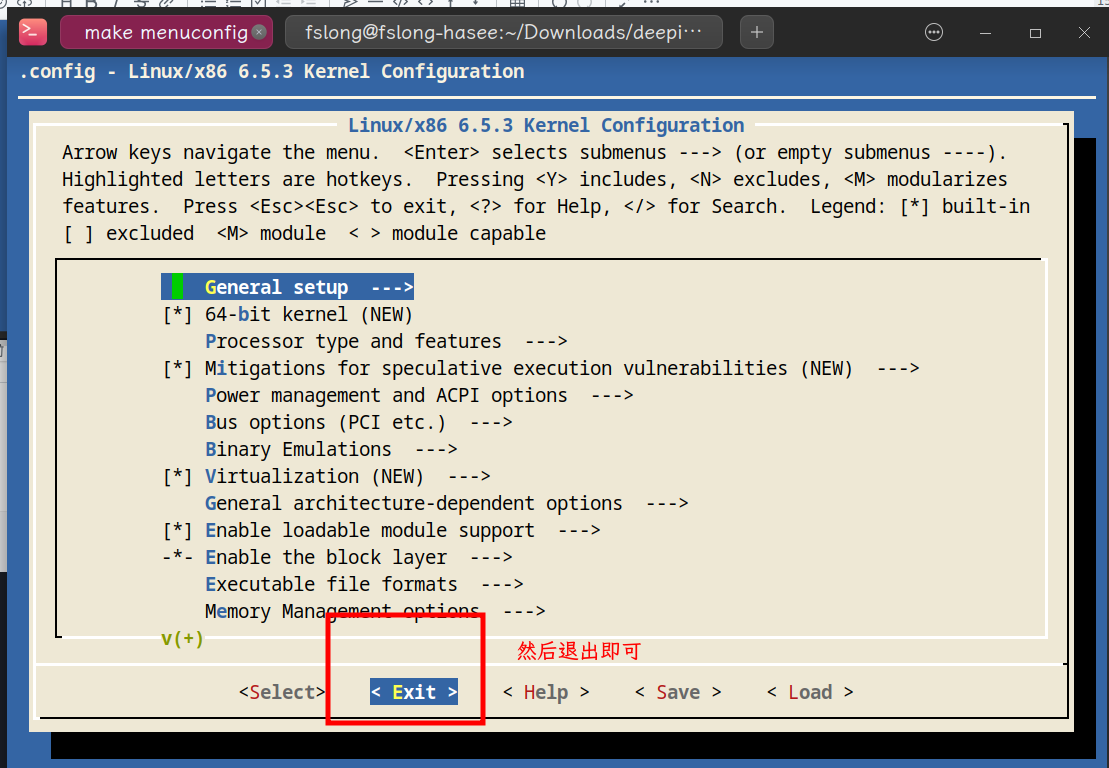The width and height of the screenshot is (1109, 768).
Task: Open Help from the bottom bar
Action: tap(546, 692)
